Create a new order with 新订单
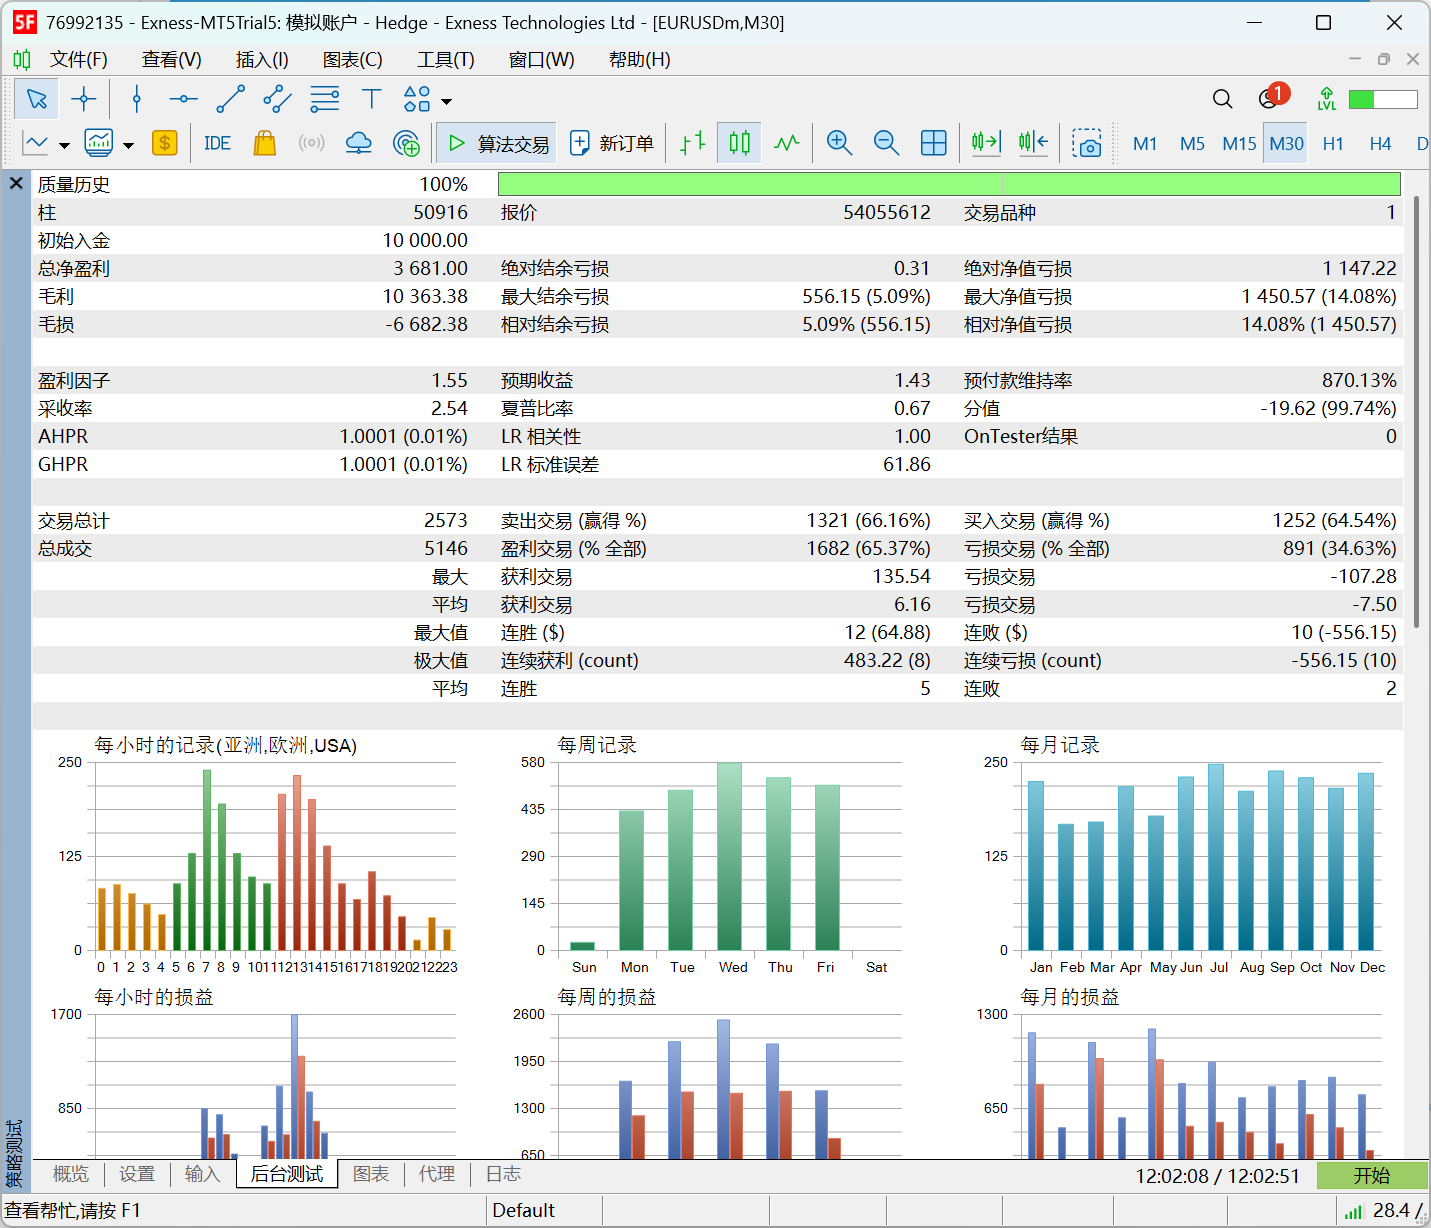The height and width of the screenshot is (1228, 1431). 612,143
